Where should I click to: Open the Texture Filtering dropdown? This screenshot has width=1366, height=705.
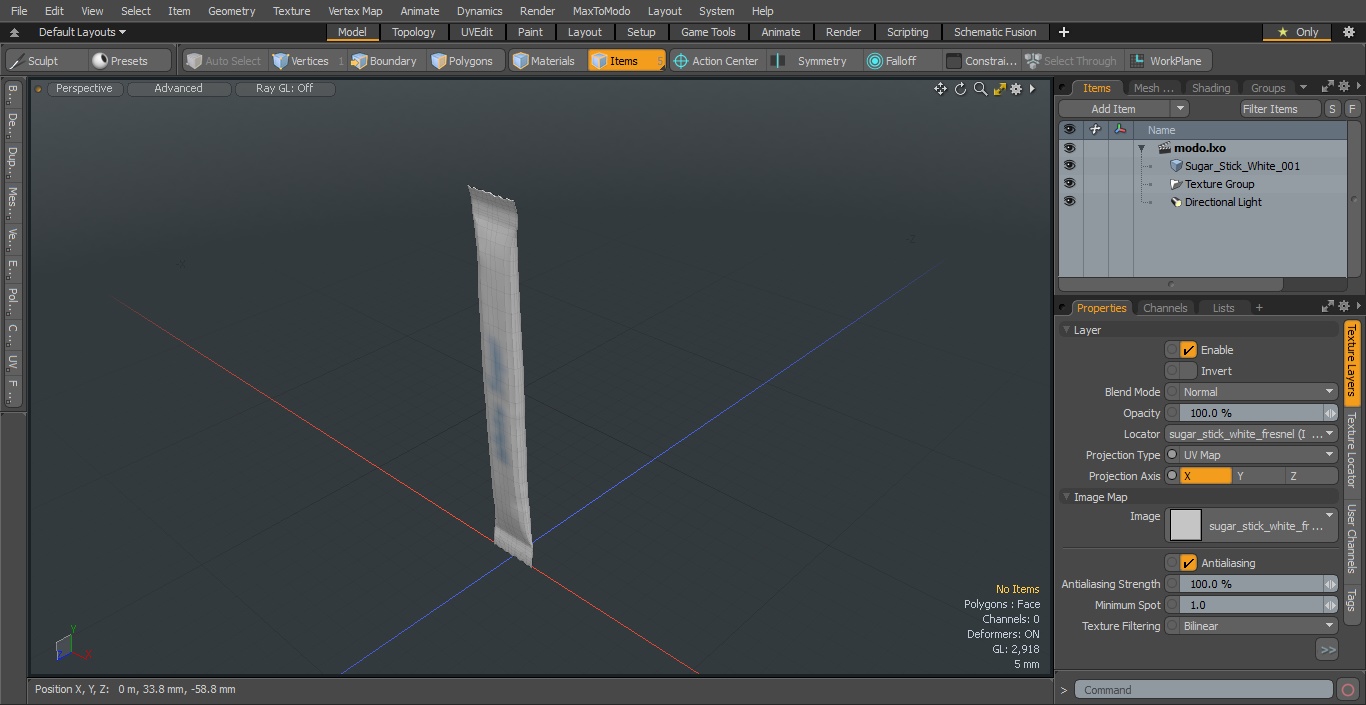tap(1258, 626)
